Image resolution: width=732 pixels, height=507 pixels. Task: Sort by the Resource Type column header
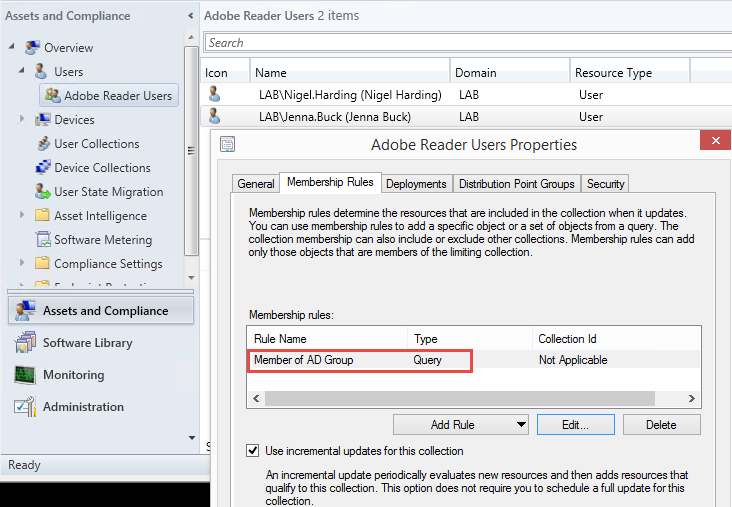[x=630, y=72]
